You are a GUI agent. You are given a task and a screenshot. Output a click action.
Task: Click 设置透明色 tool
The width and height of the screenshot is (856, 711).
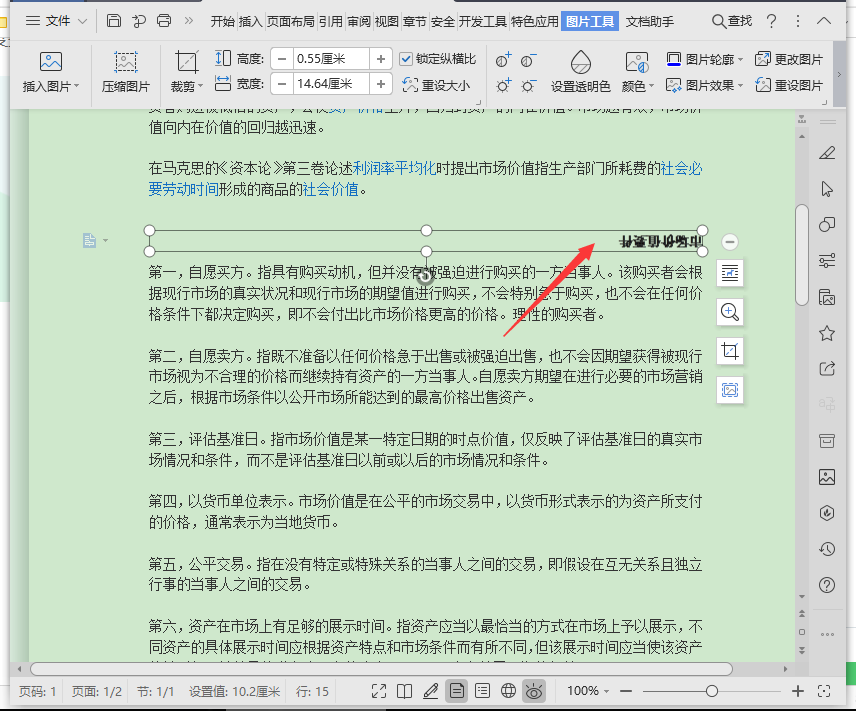click(x=580, y=72)
